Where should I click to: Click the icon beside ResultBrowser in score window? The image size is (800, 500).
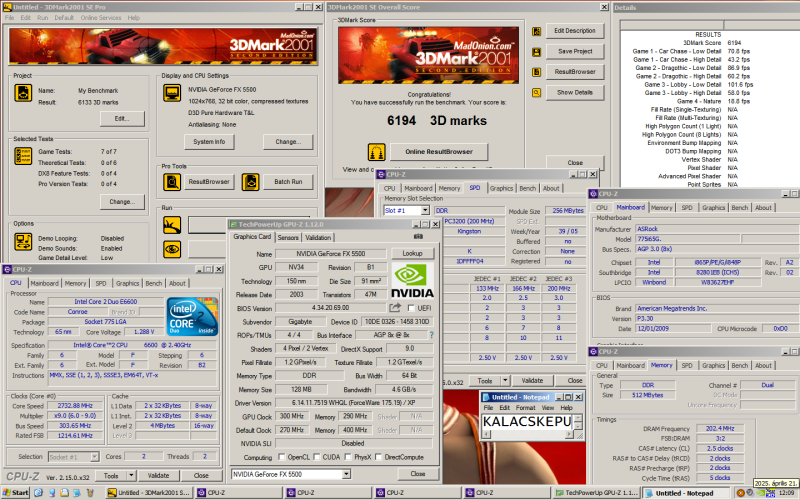pos(536,72)
